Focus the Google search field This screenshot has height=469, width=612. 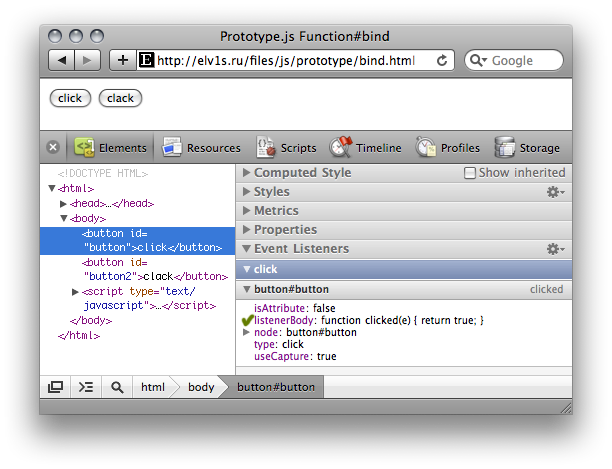pos(514,60)
